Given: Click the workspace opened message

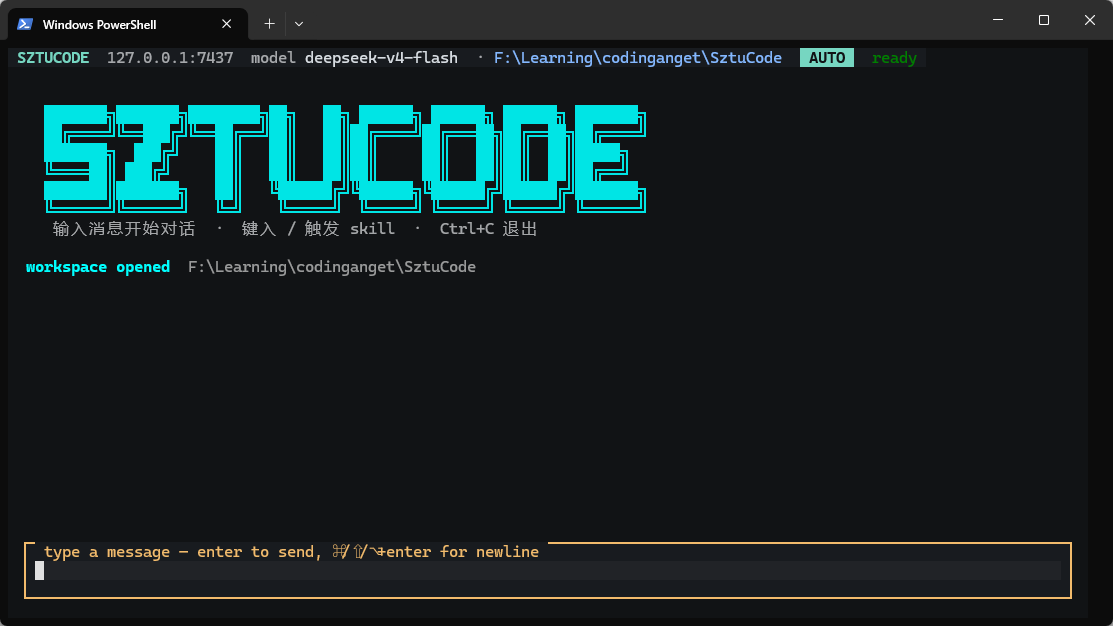Looking at the screenshot, I should pos(98,267).
